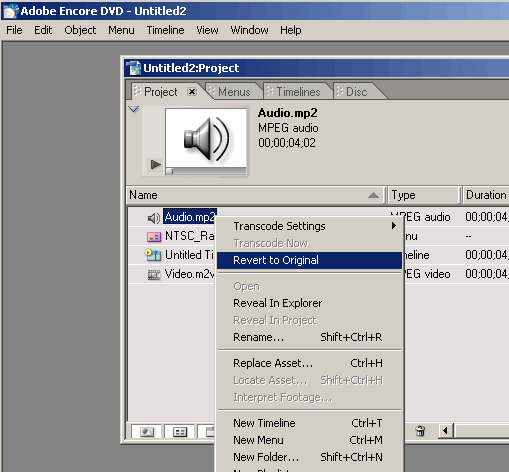Image resolution: width=509 pixels, height=472 pixels.
Task: Play the Audio.mp2 preview
Action: pyautogui.click(x=155, y=164)
